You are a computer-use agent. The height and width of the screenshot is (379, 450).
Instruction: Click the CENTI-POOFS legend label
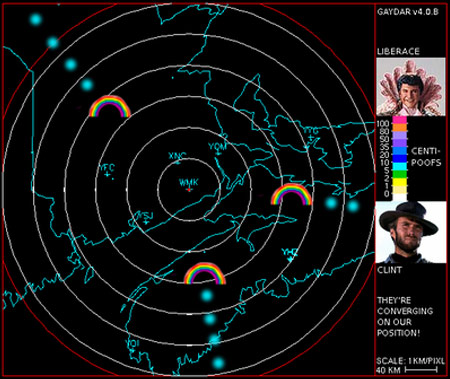pyautogui.click(x=426, y=157)
